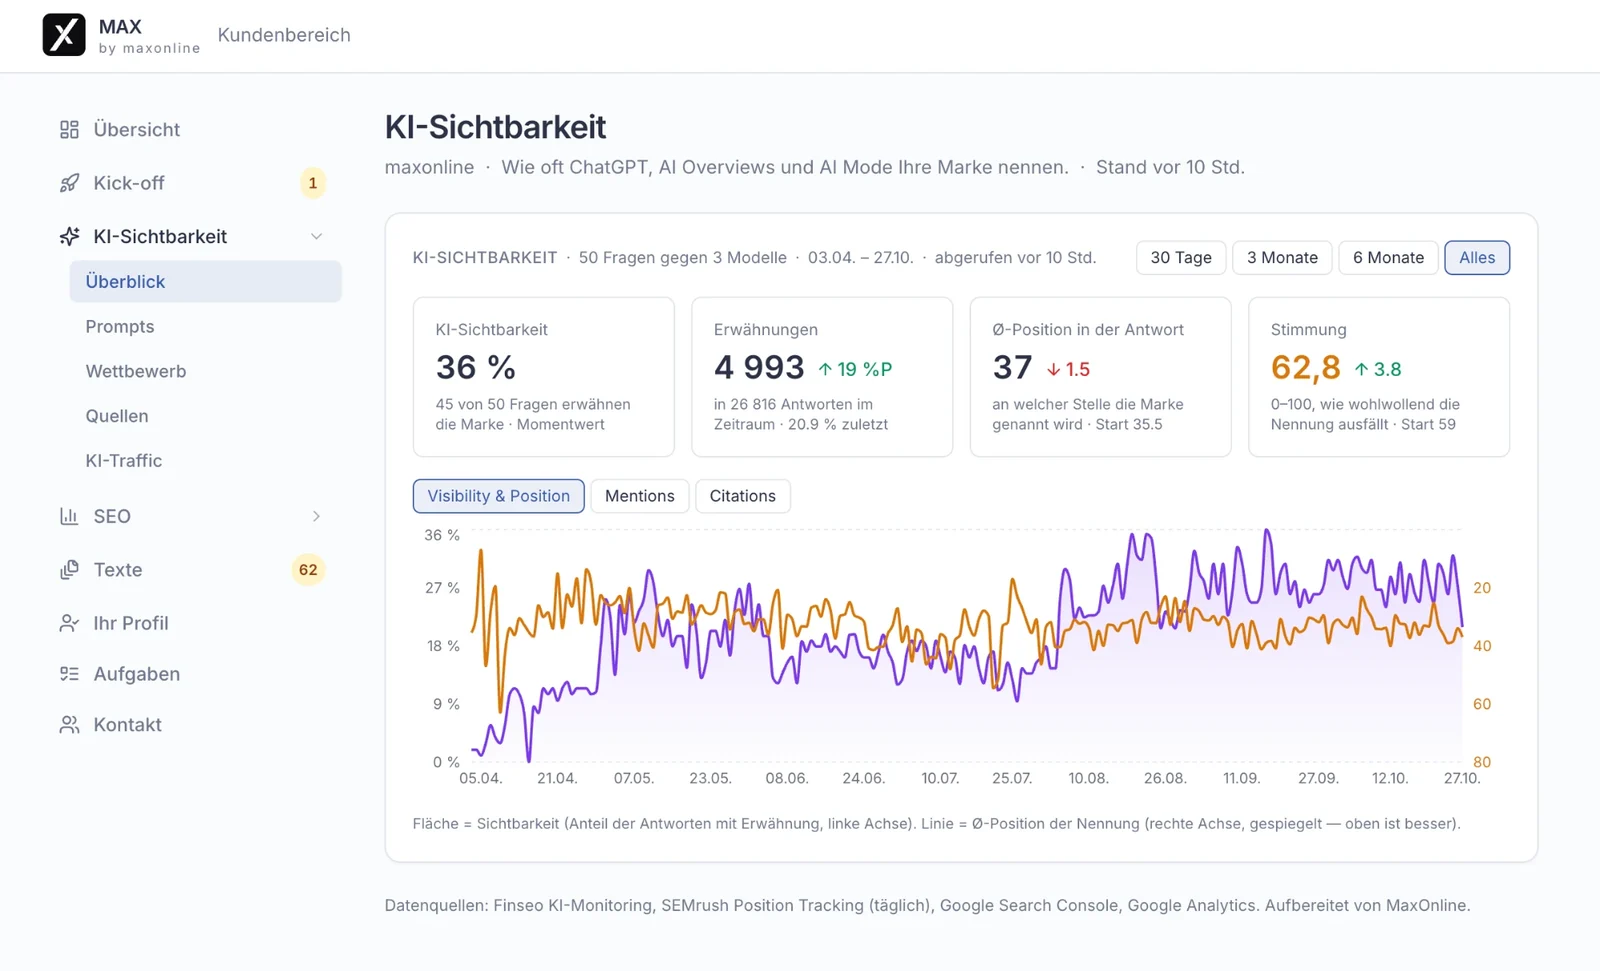
Task: Click the Stimmung score card
Action: click(1379, 377)
